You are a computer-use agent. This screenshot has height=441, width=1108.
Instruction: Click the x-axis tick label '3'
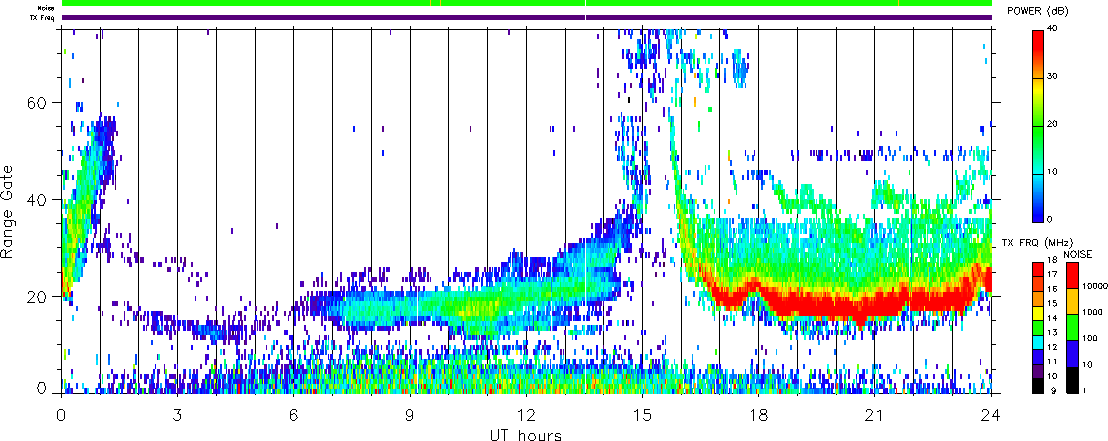(x=177, y=415)
